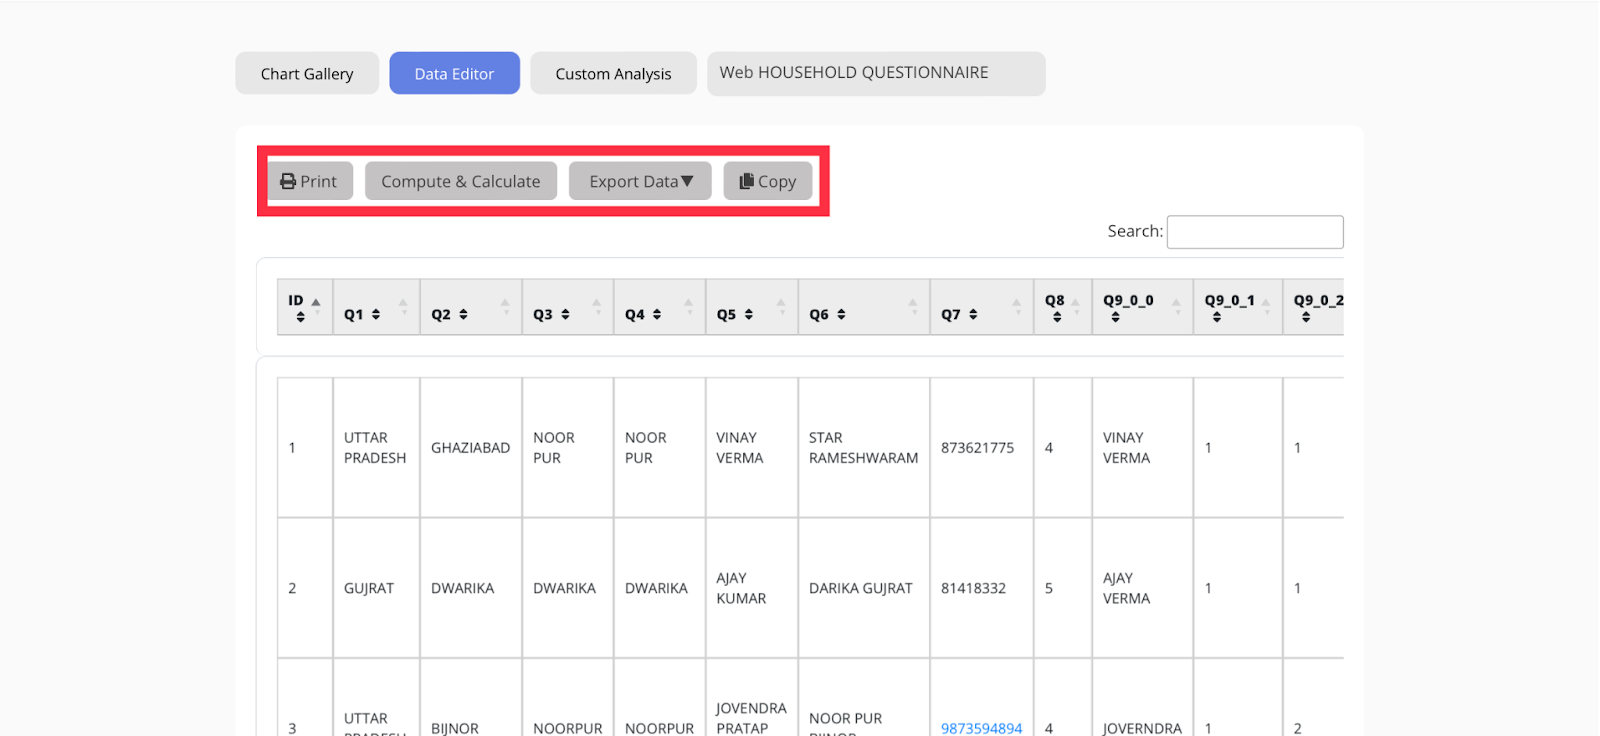Image resolution: width=1600 pixels, height=736 pixels.
Task: Sort table by Q8 column
Action: coord(1063,307)
